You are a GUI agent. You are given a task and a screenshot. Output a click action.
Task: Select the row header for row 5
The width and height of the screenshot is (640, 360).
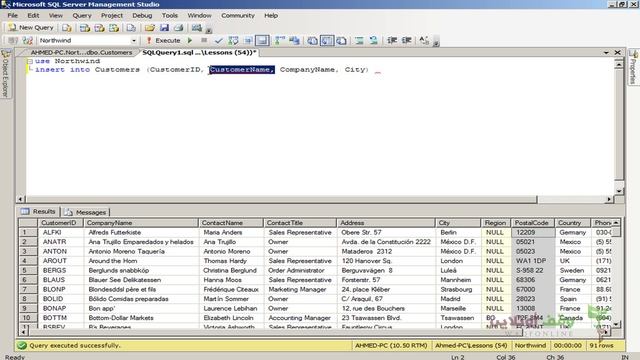(28, 270)
